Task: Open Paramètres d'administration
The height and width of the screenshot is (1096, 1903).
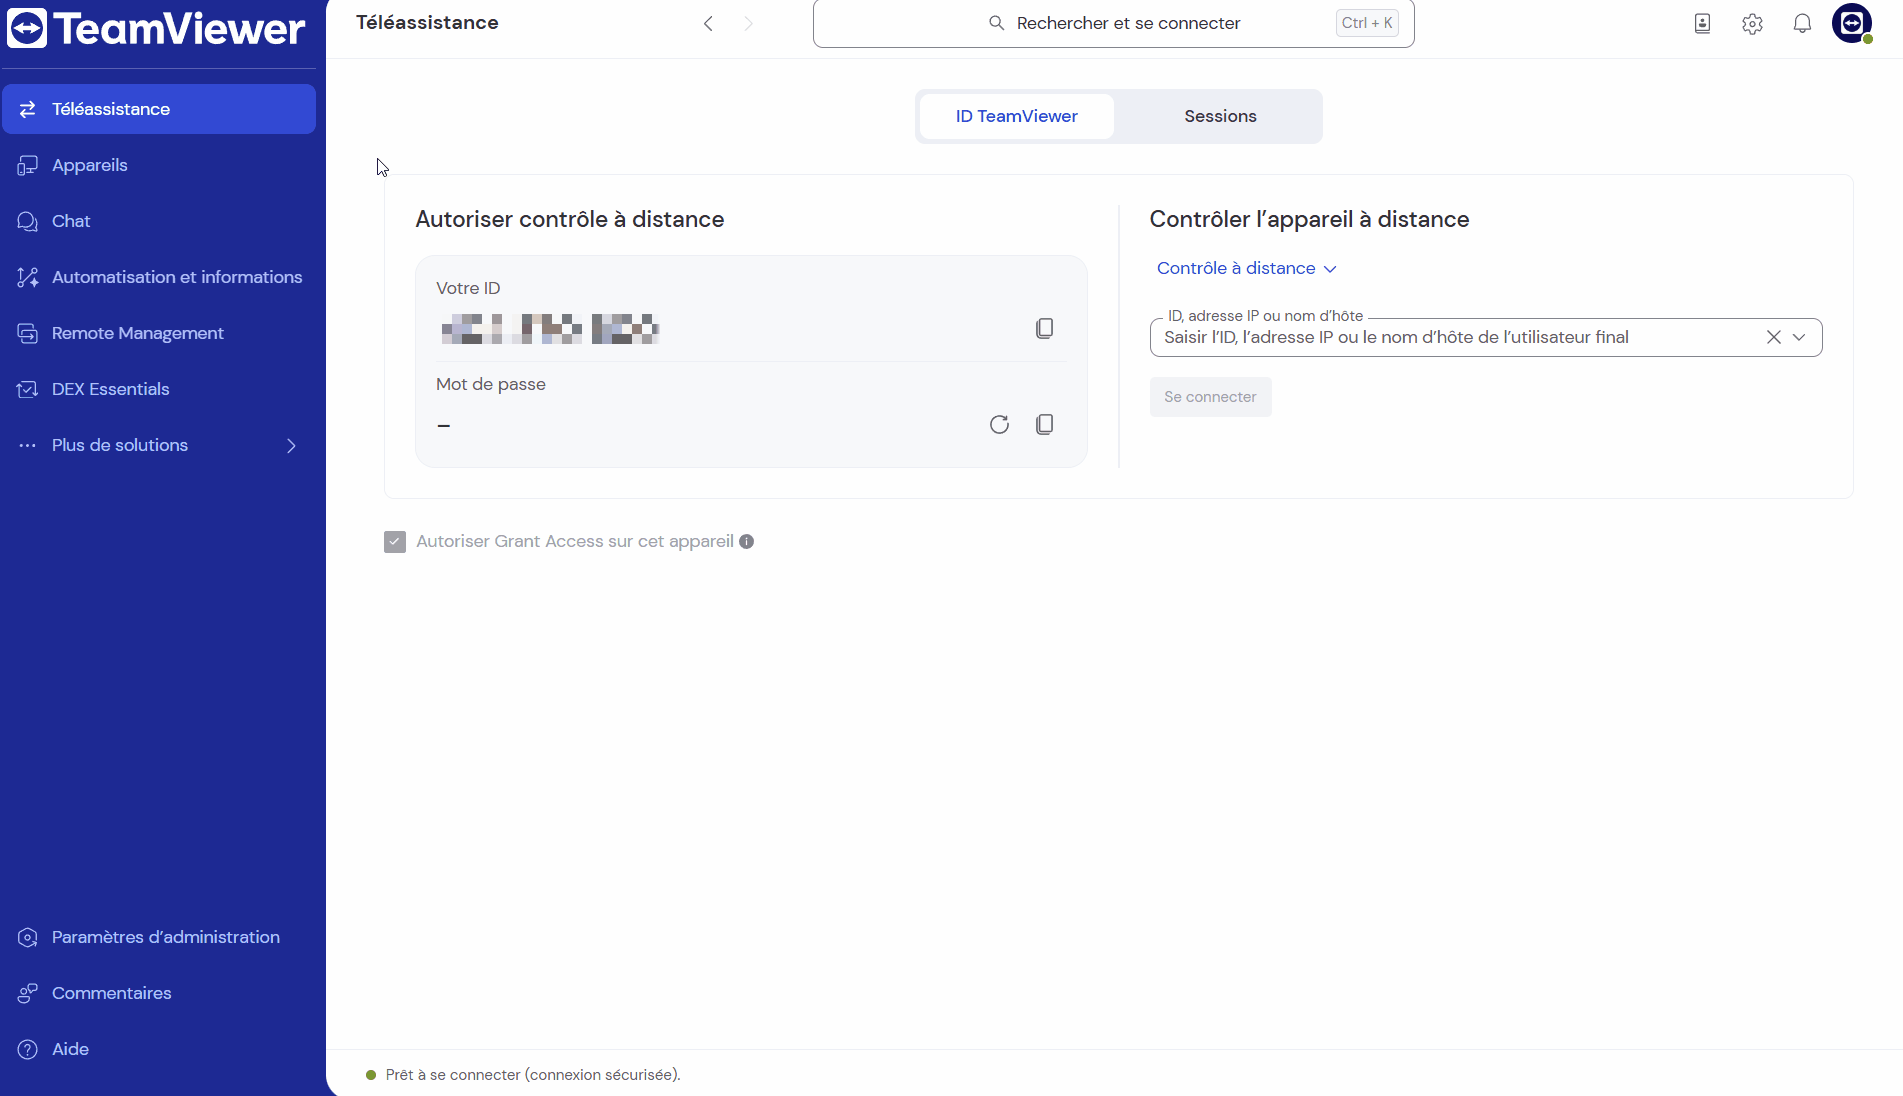Action: click(x=166, y=937)
